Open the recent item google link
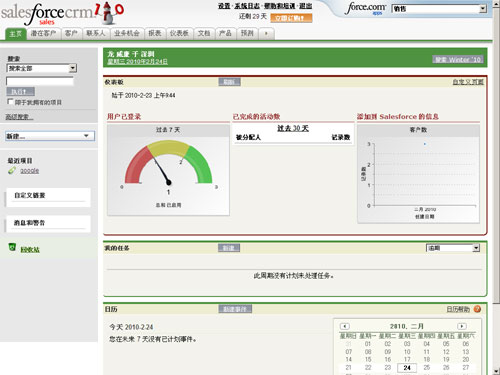 (x=29, y=171)
